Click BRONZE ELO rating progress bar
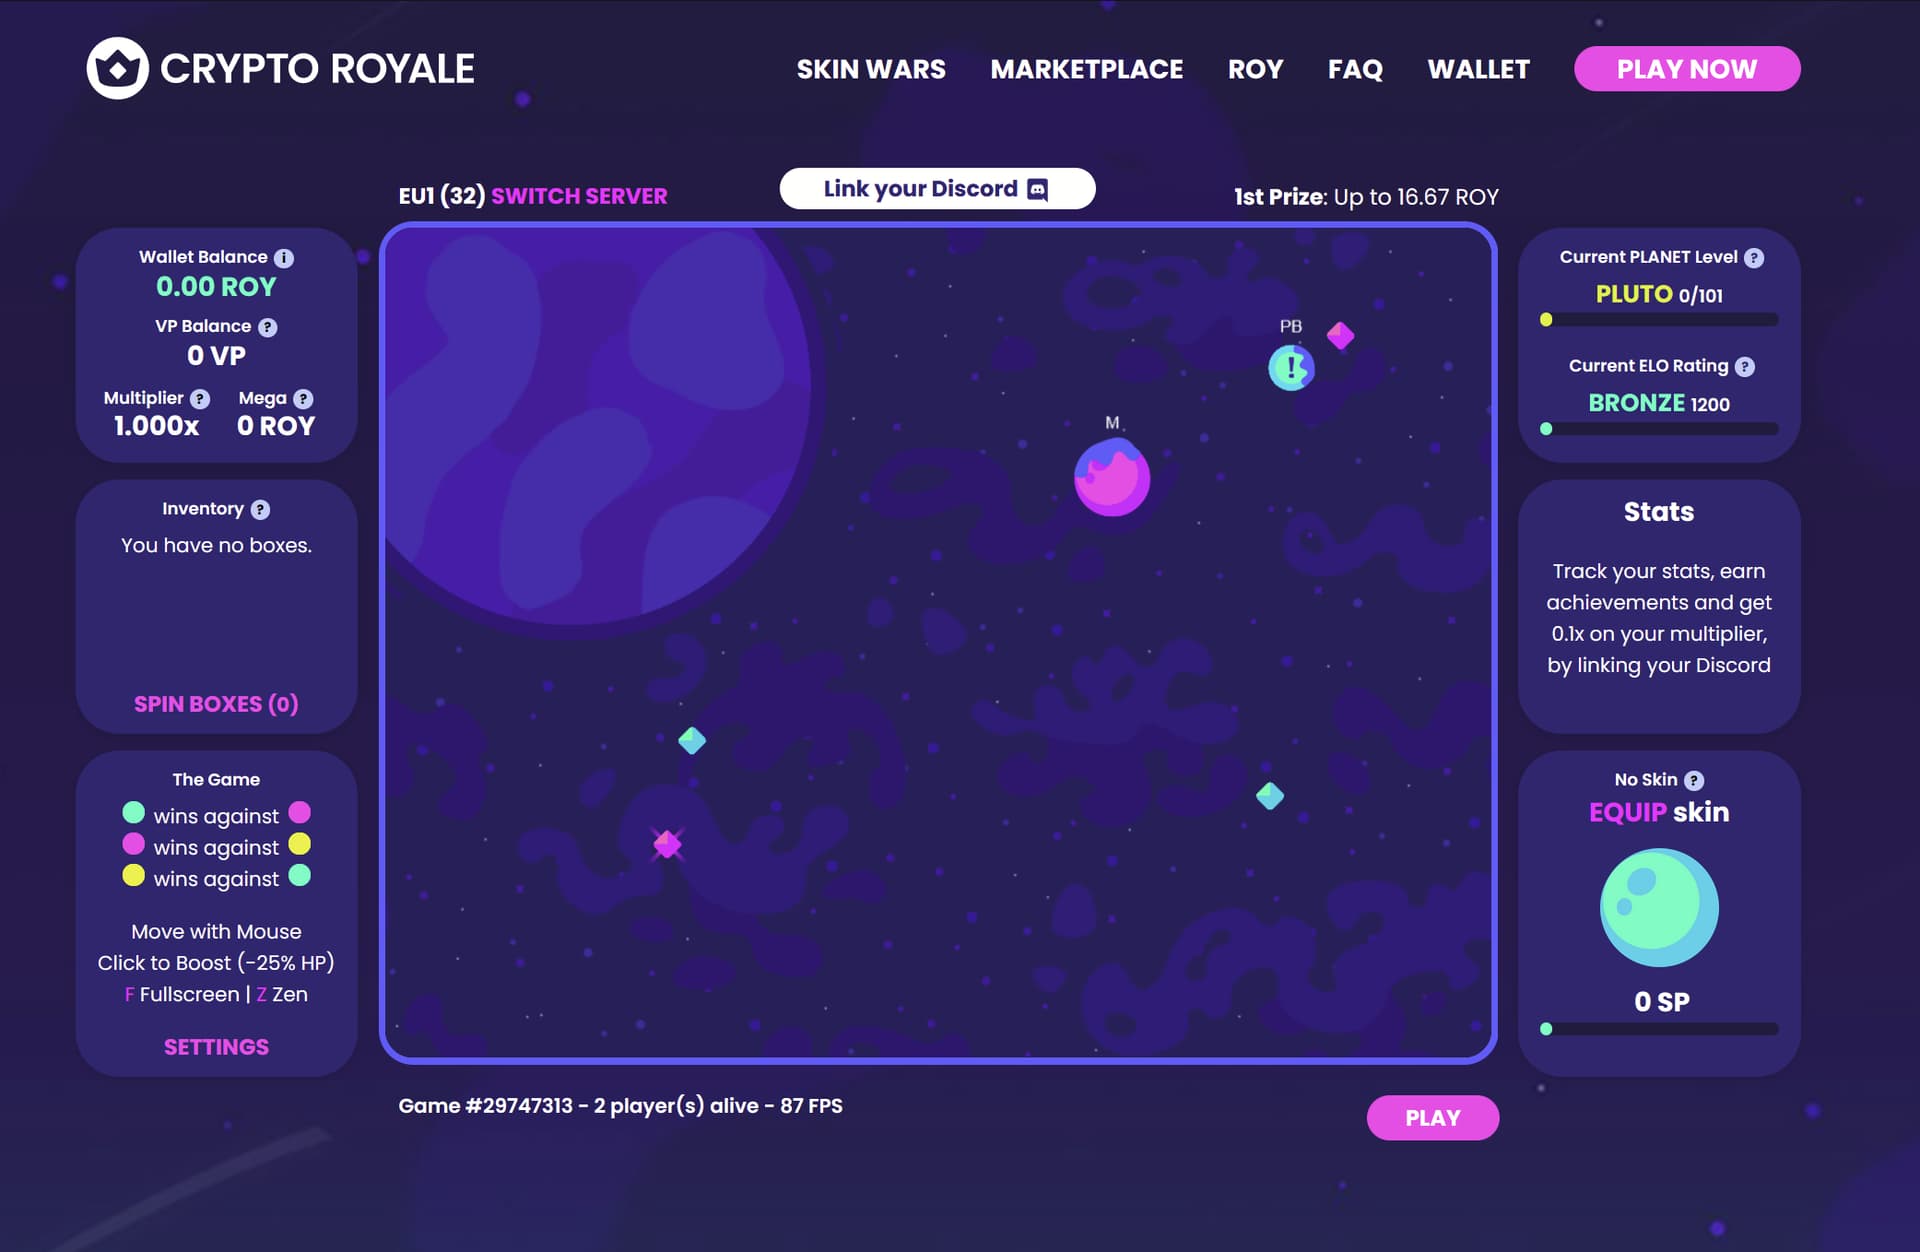Viewport: 1920px width, 1252px height. tap(1659, 429)
